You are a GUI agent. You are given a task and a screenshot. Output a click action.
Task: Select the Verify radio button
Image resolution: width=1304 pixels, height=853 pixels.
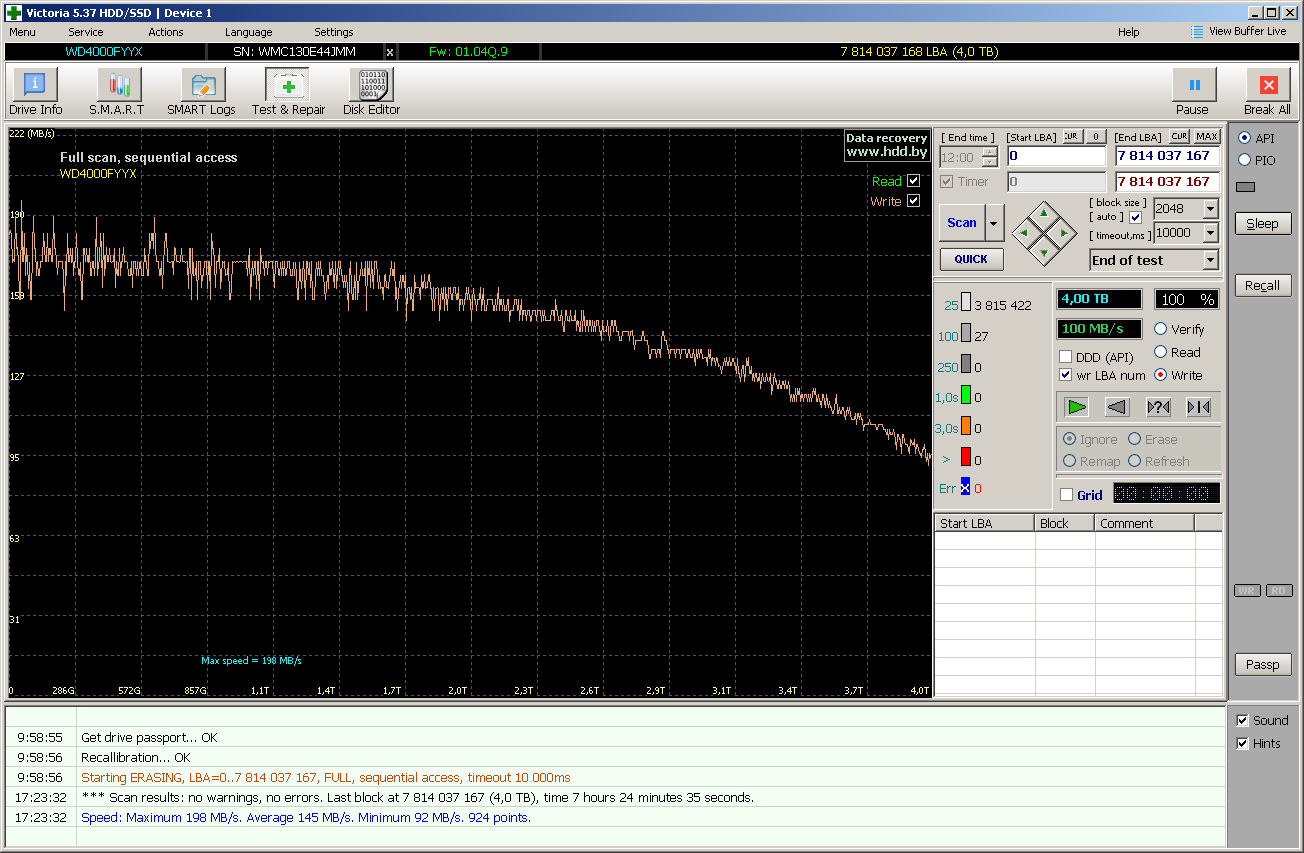(x=1161, y=329)
